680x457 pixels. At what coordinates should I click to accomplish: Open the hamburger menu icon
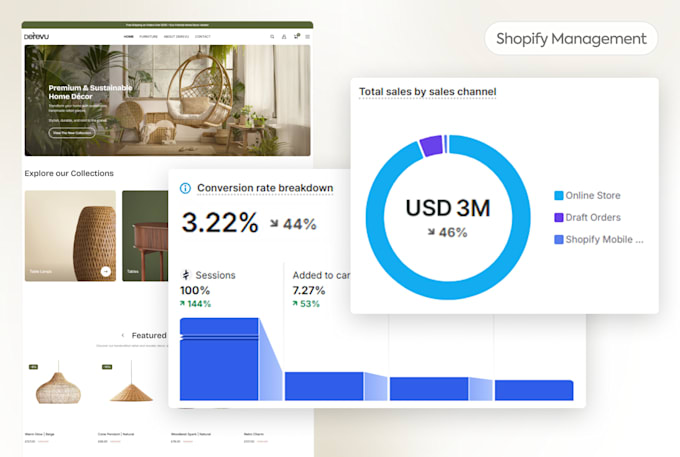click(307, 37)
